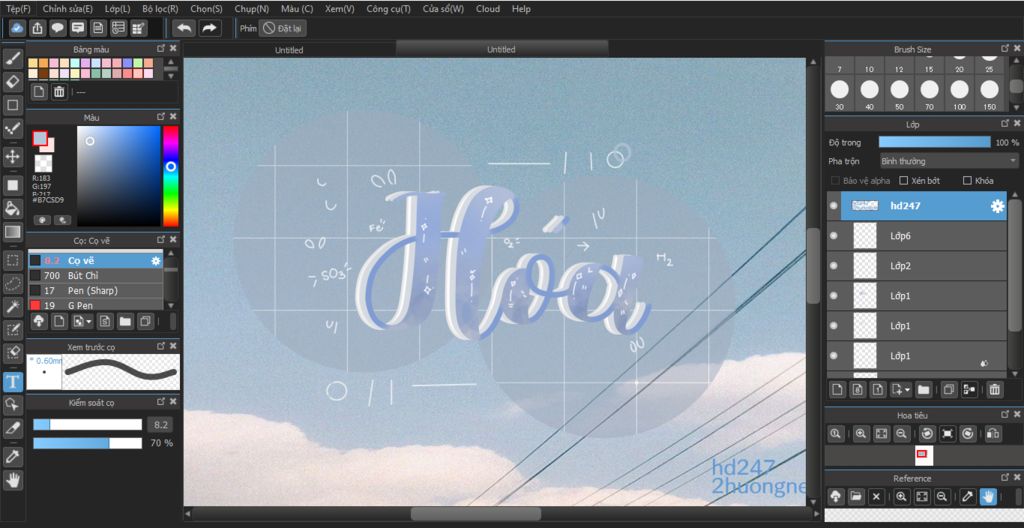The image size is (1024, 528).
Task: Select the Gradient tool
Action: pyautogui.click(x=12, y=231)
